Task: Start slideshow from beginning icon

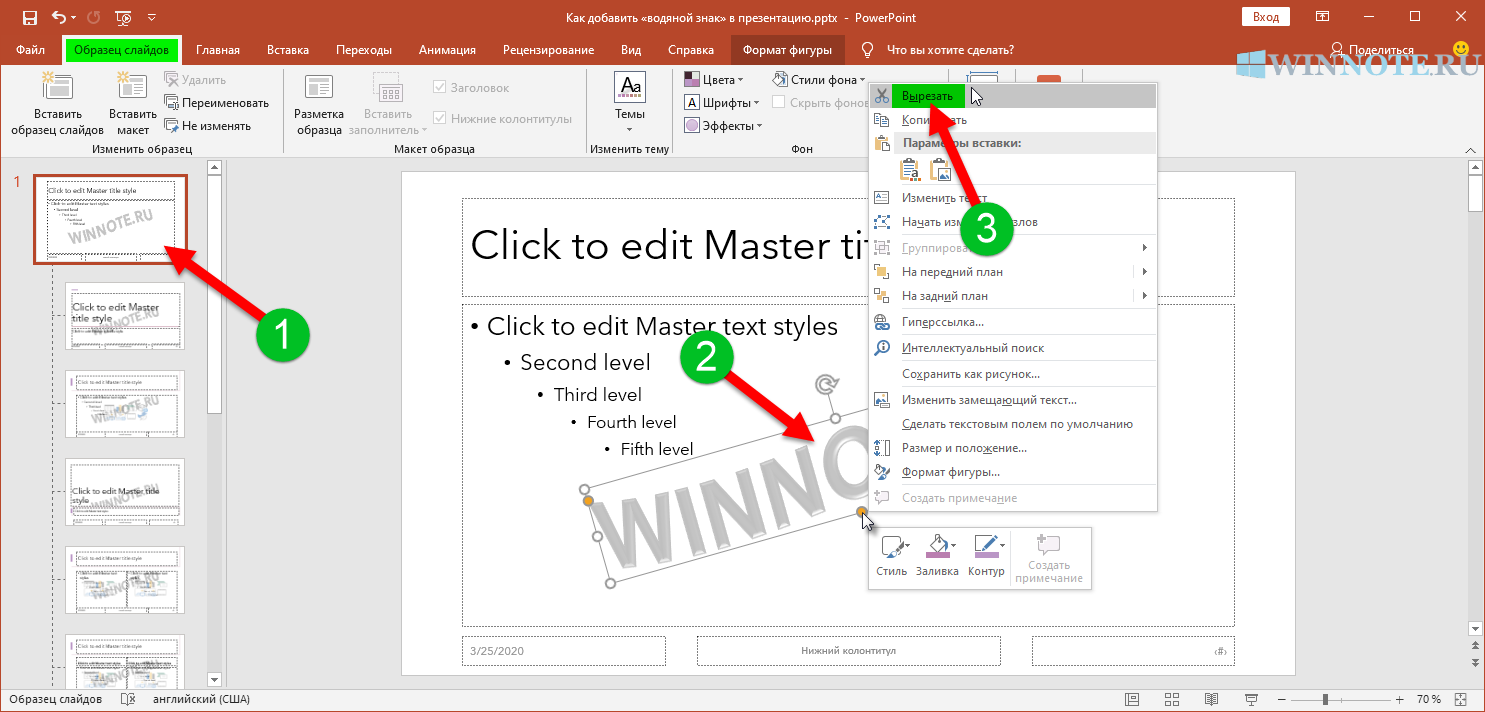Action: [x=123, y=17]
